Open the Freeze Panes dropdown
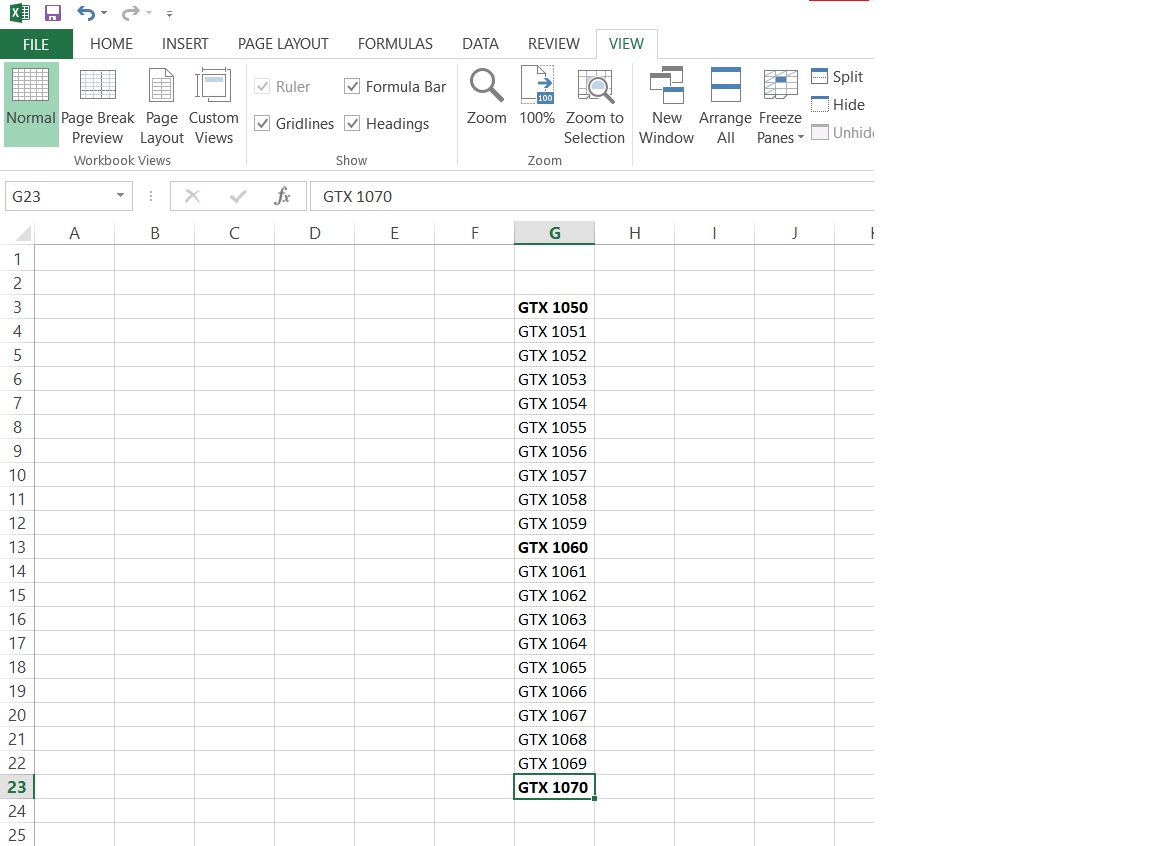Viewport: 1152px width, 846px height. (780, 100)
